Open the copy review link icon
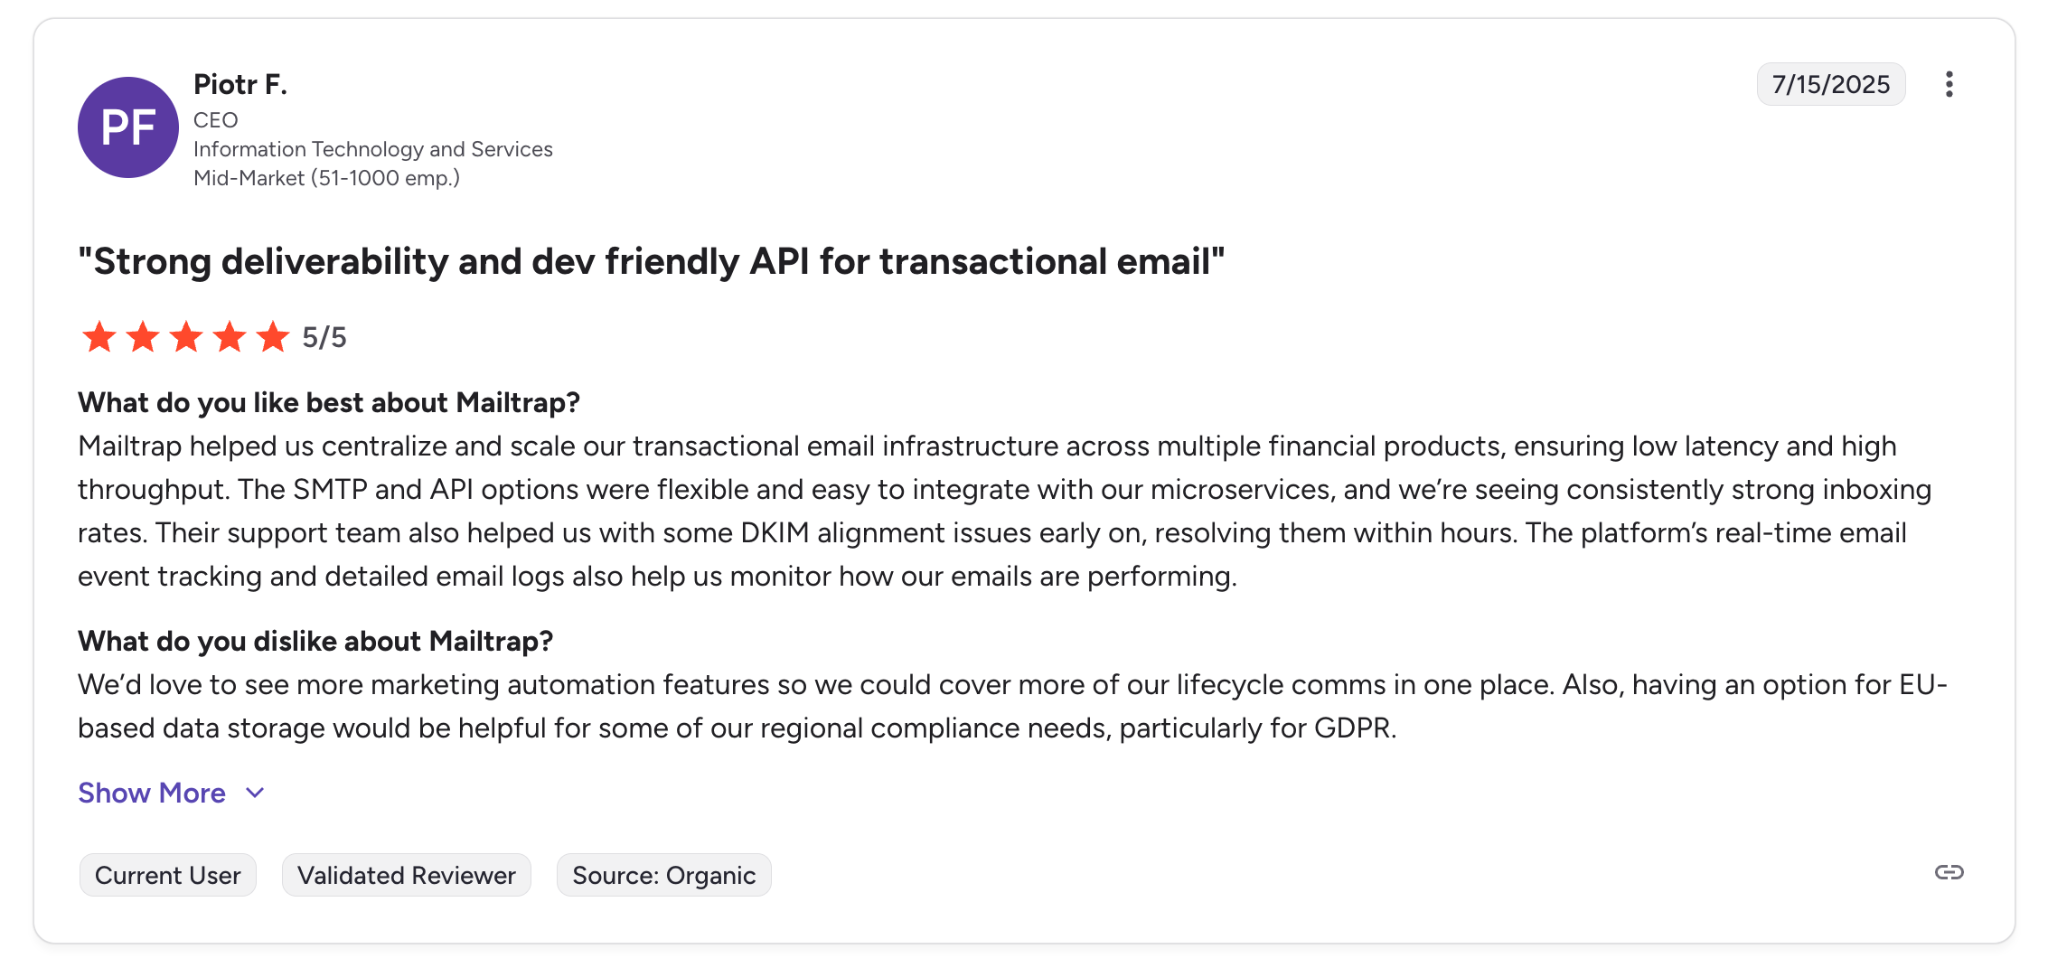Viewport: 2048px width, 969px height. click(1949, 874)
